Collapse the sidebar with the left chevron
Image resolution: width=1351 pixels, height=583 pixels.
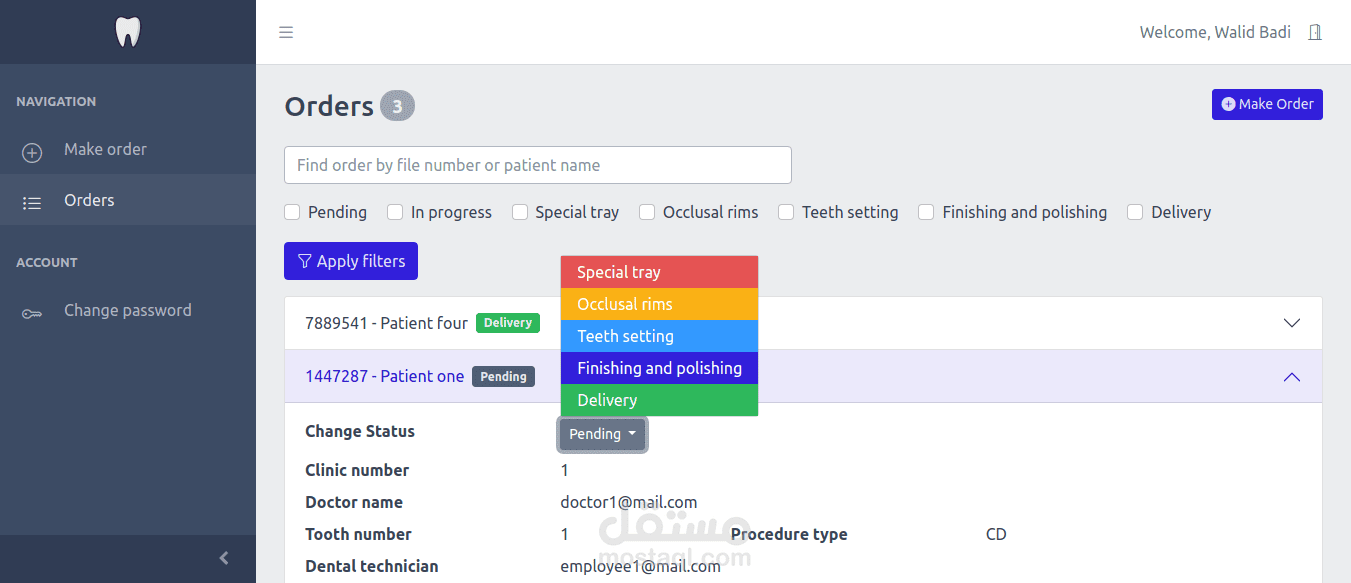(x=224, y=558)
